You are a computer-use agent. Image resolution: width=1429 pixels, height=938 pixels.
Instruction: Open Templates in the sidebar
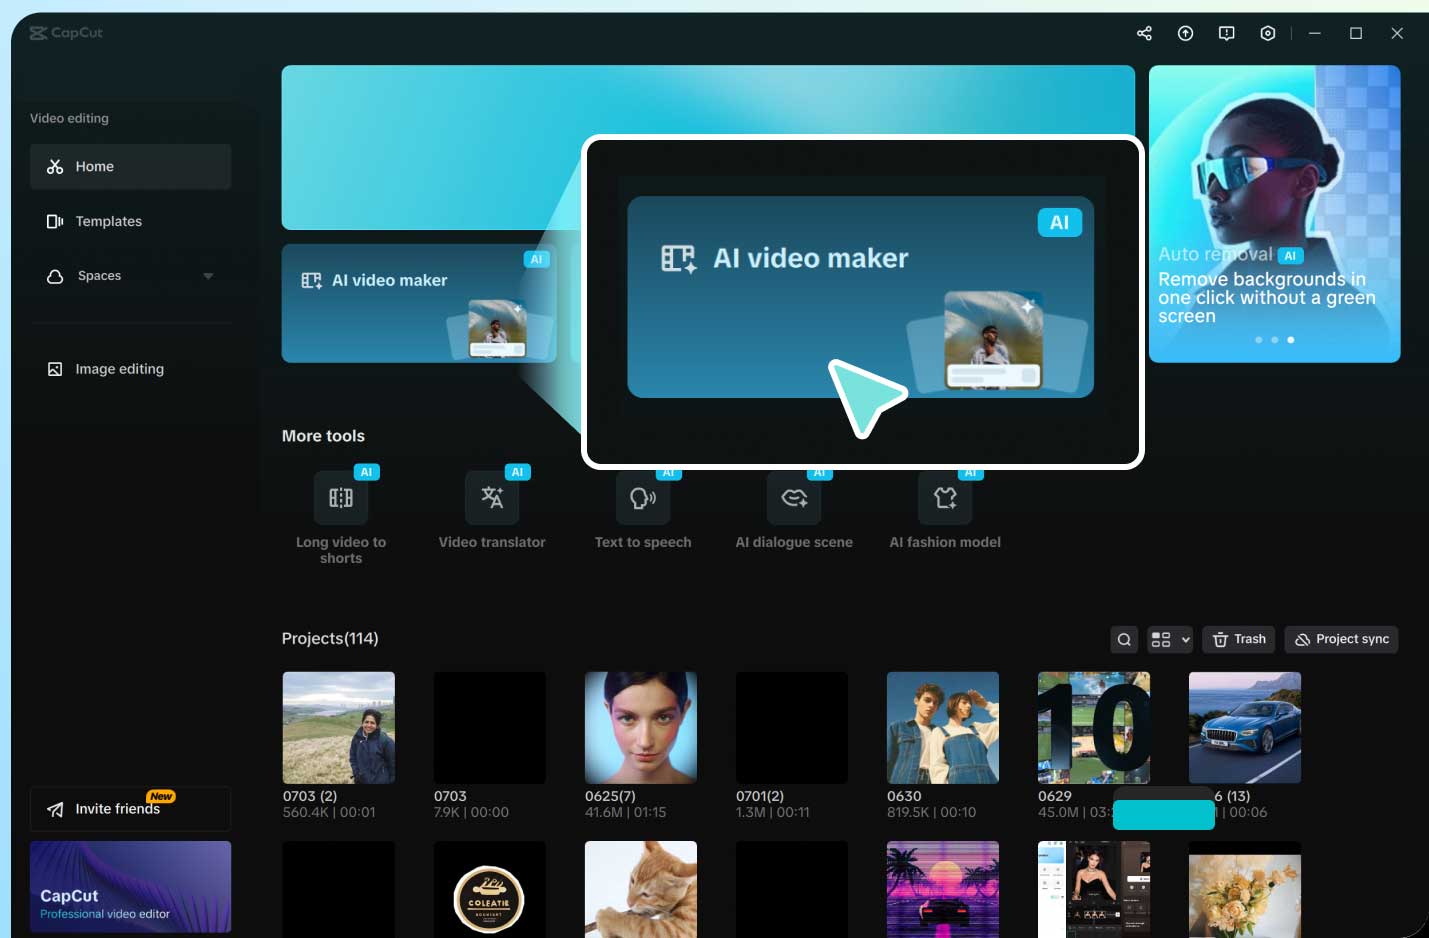[x=130, y=221]
